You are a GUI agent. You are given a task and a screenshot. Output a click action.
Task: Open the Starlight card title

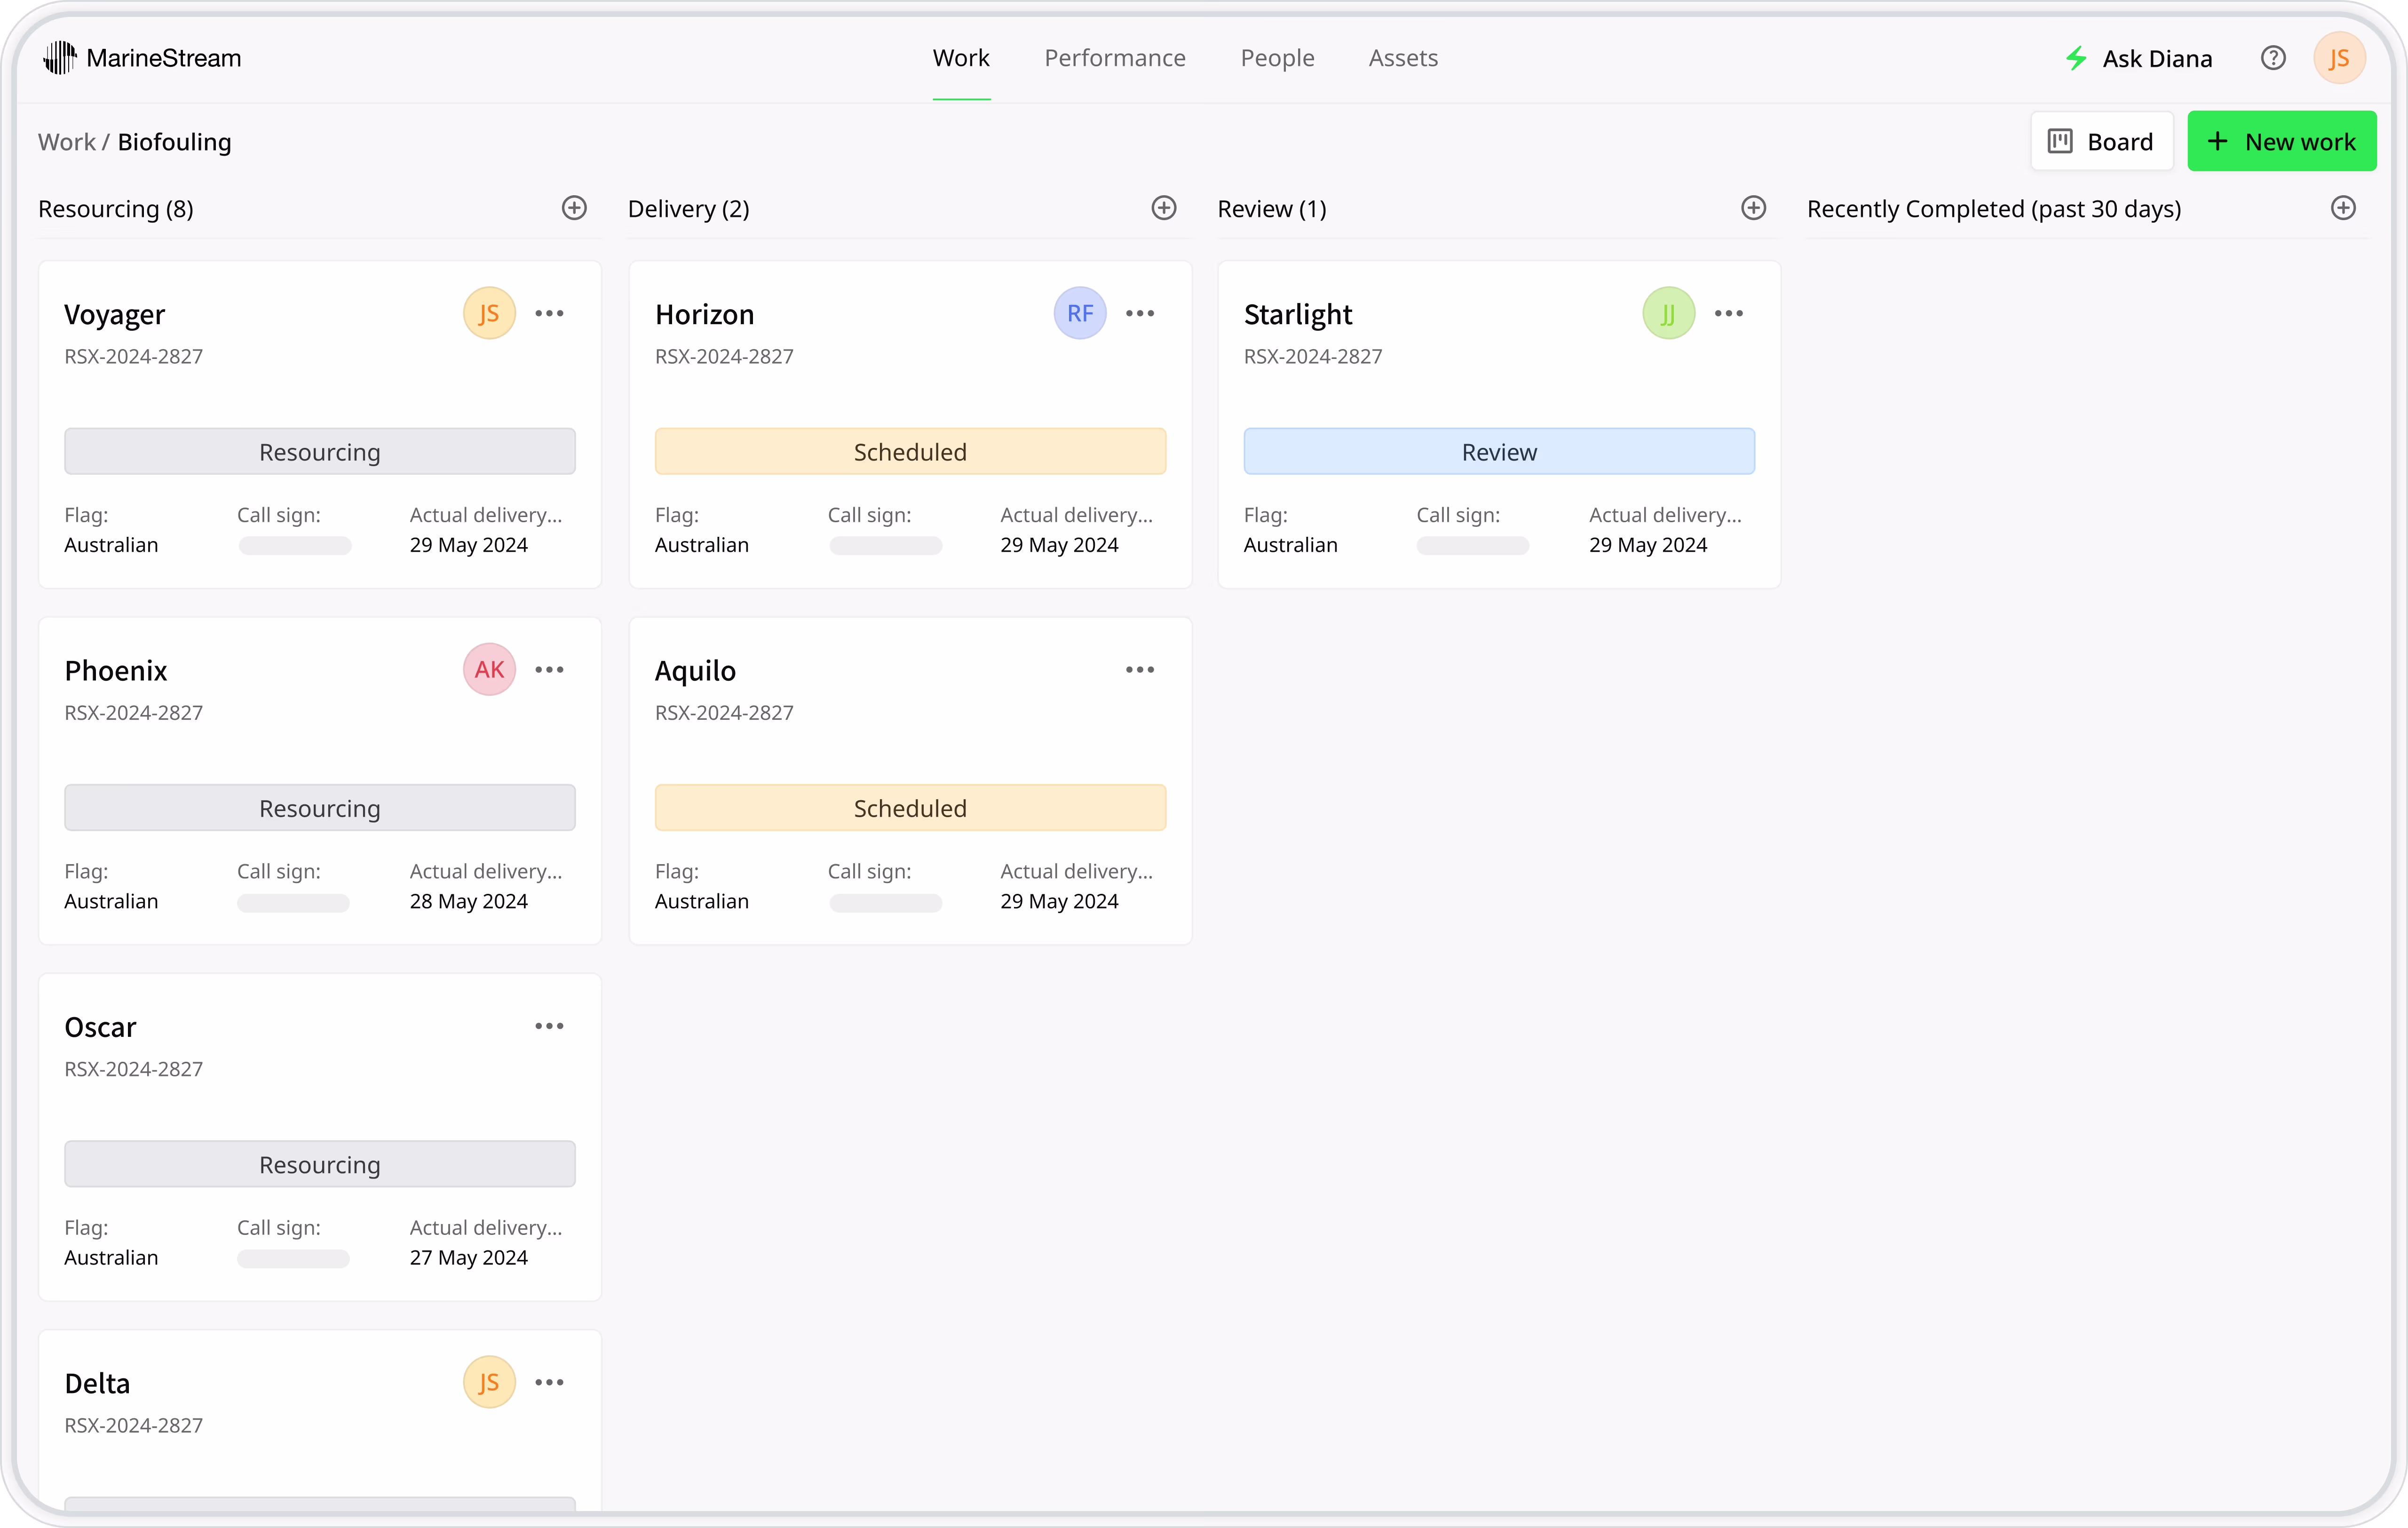(x=1298, y=315)
